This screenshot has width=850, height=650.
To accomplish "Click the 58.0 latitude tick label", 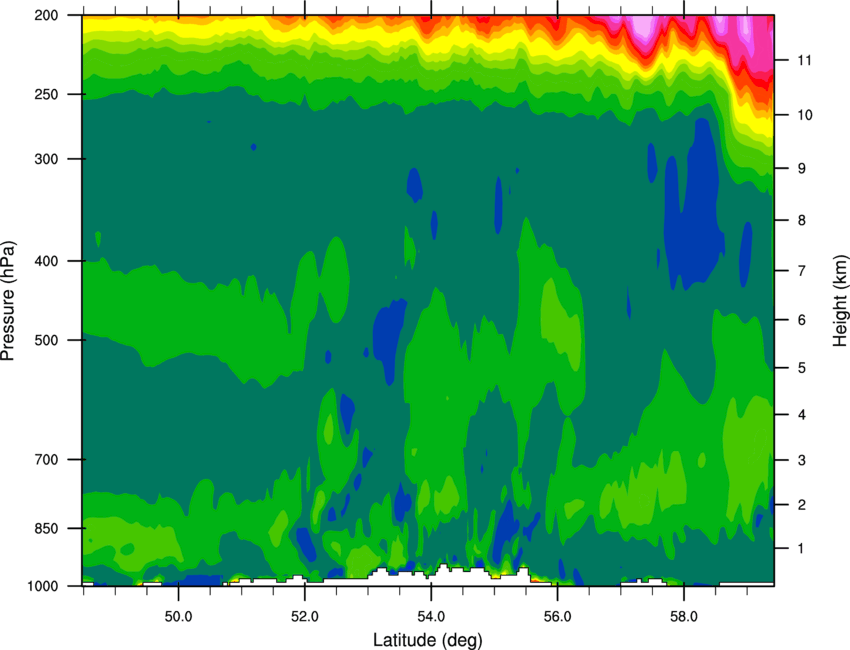I will (684, 617).
